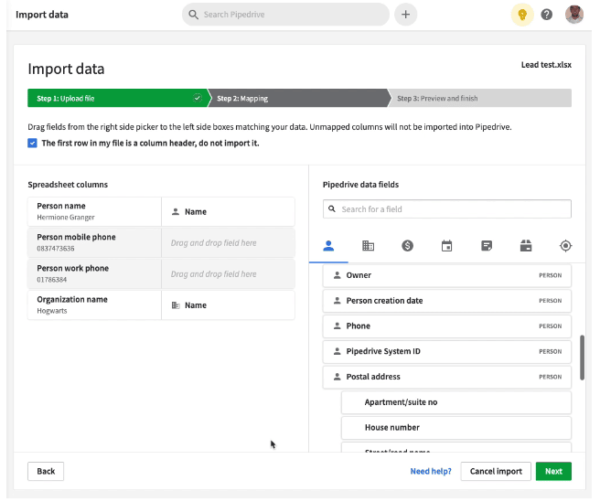Click drop zone for Person work phone
This screenshot has height=502, width=600.
pos(228,274)
